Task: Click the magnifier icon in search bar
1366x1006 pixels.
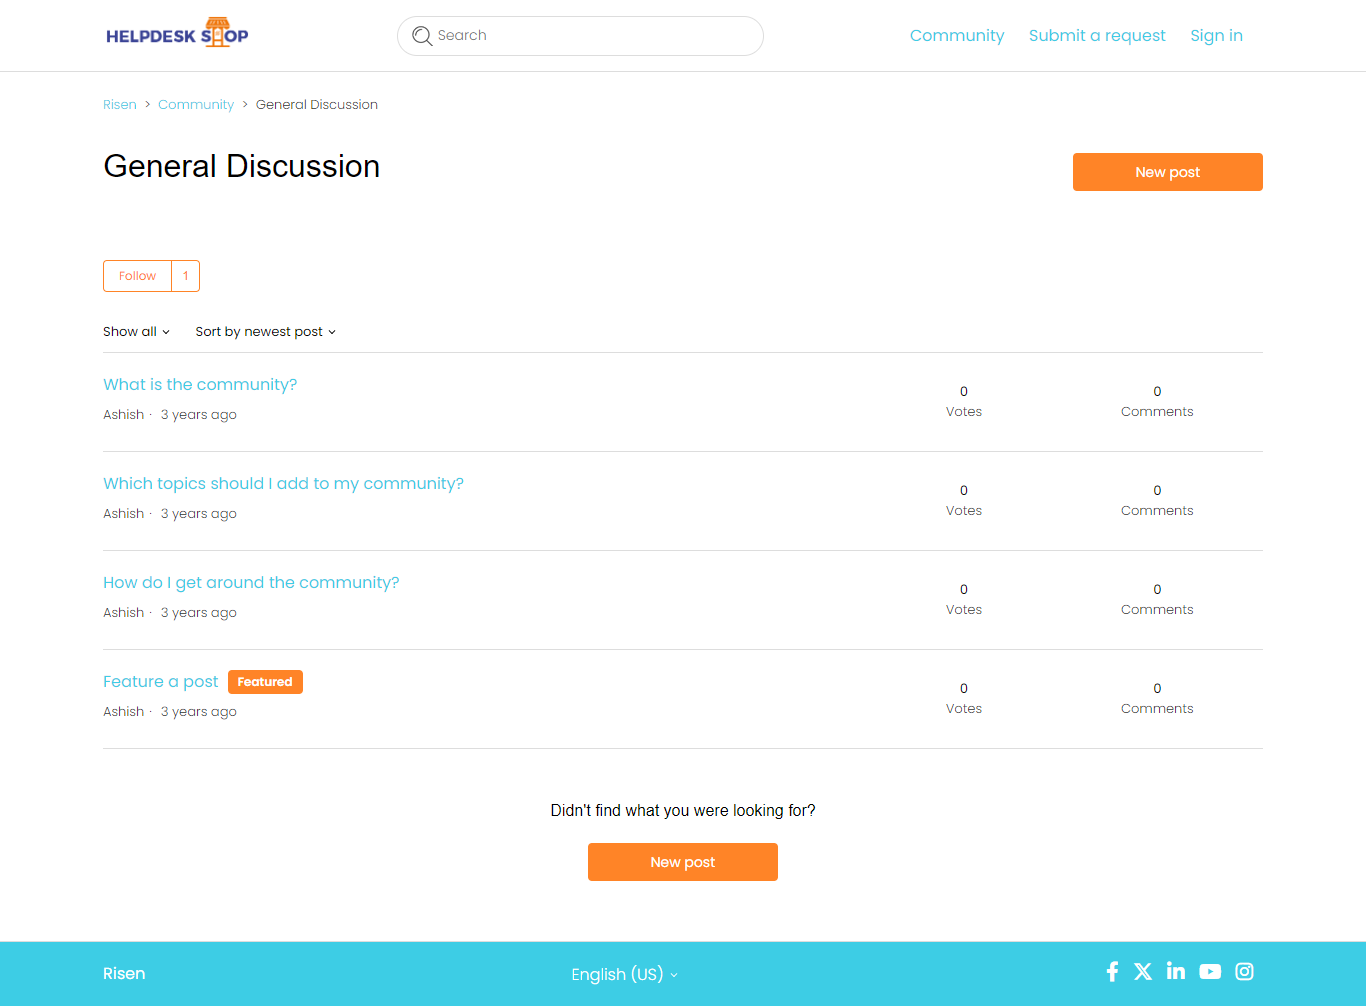Action: coord(422,36)
